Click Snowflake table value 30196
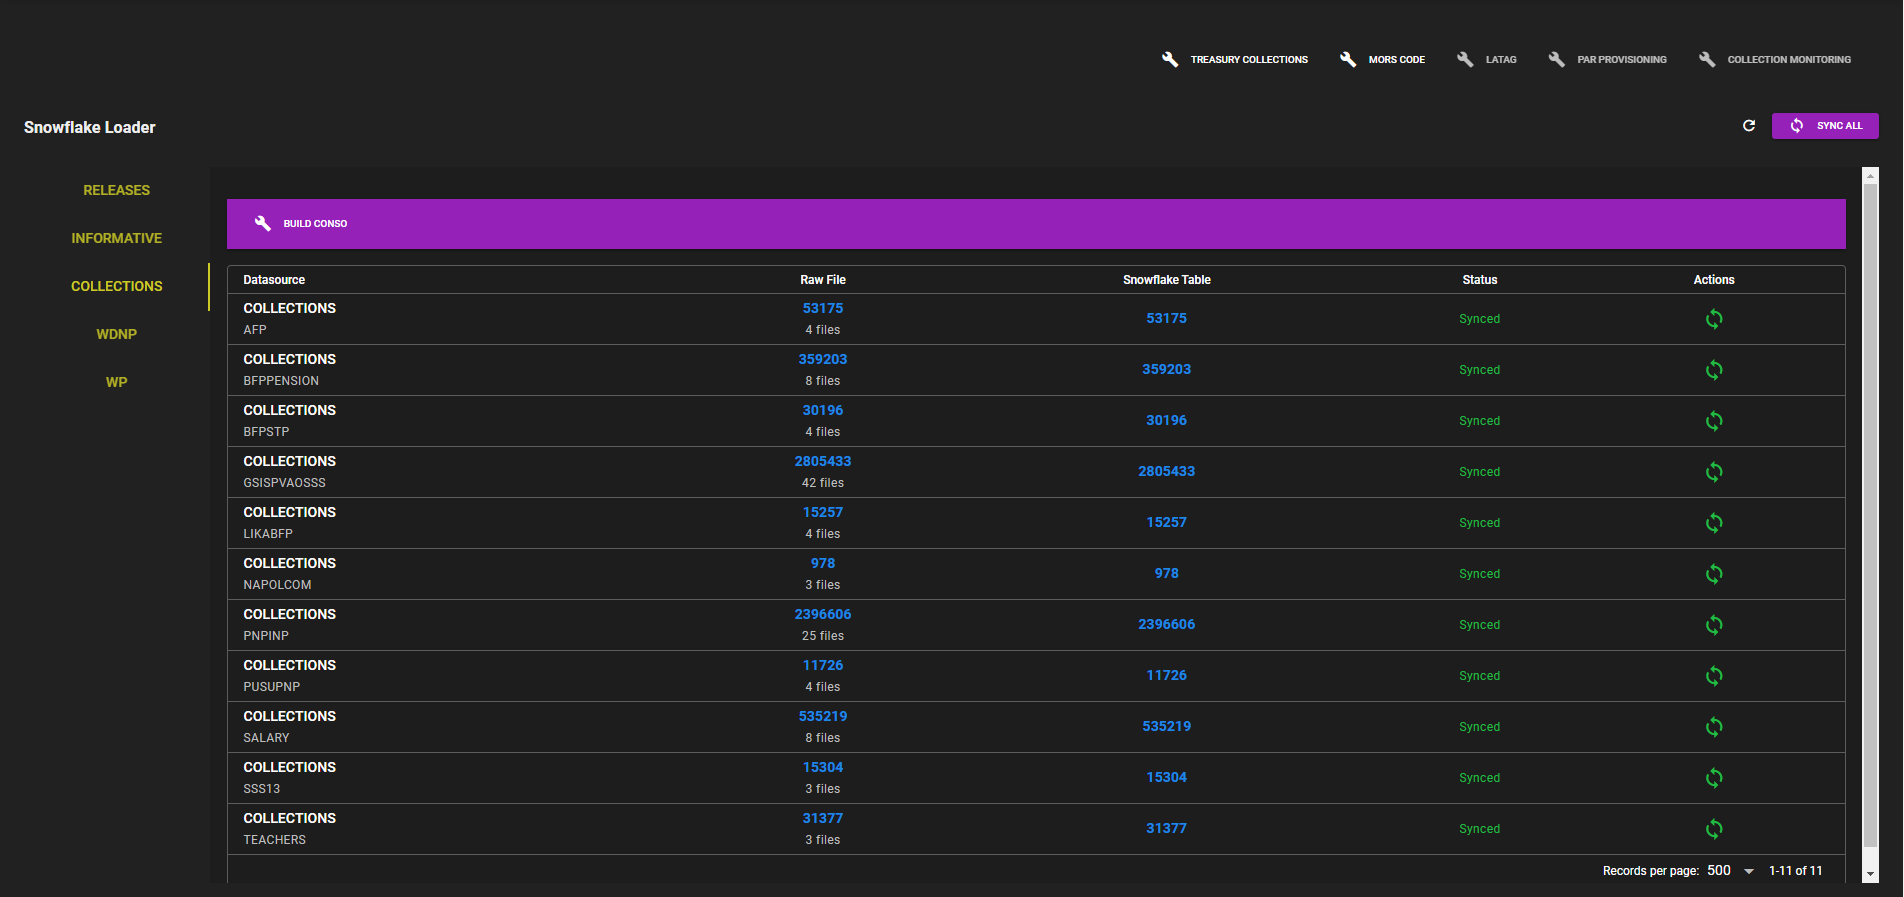This screenshot has height=897, width=1904. pos(1167,420)
